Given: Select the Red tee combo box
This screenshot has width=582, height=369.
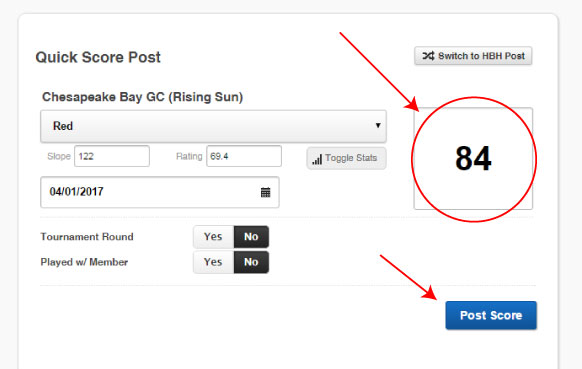Looking at the screenshot, I should point(213,126).
